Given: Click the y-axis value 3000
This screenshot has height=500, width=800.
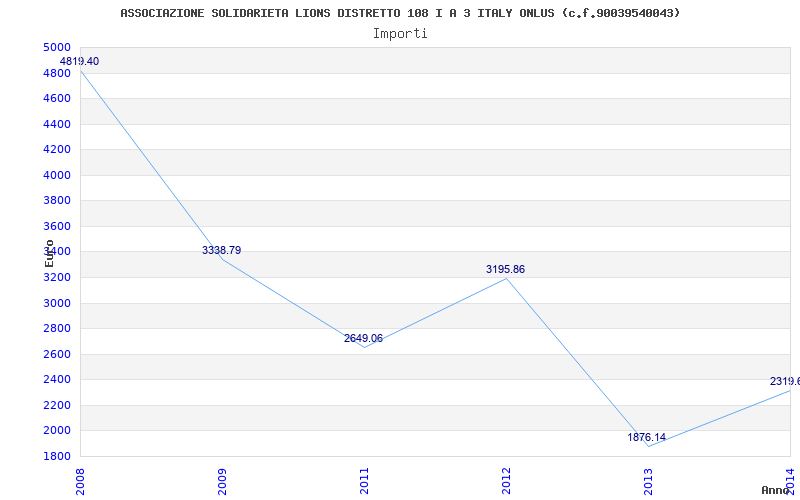Looking at the screenshot, I should pyautogui.click(x=57, y=303).
